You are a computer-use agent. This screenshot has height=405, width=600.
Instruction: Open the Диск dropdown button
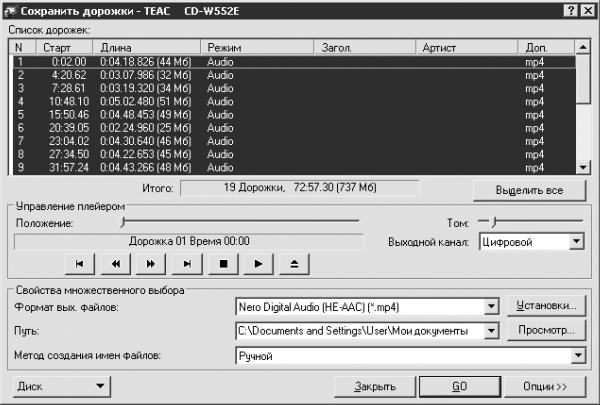coord(62,386)
